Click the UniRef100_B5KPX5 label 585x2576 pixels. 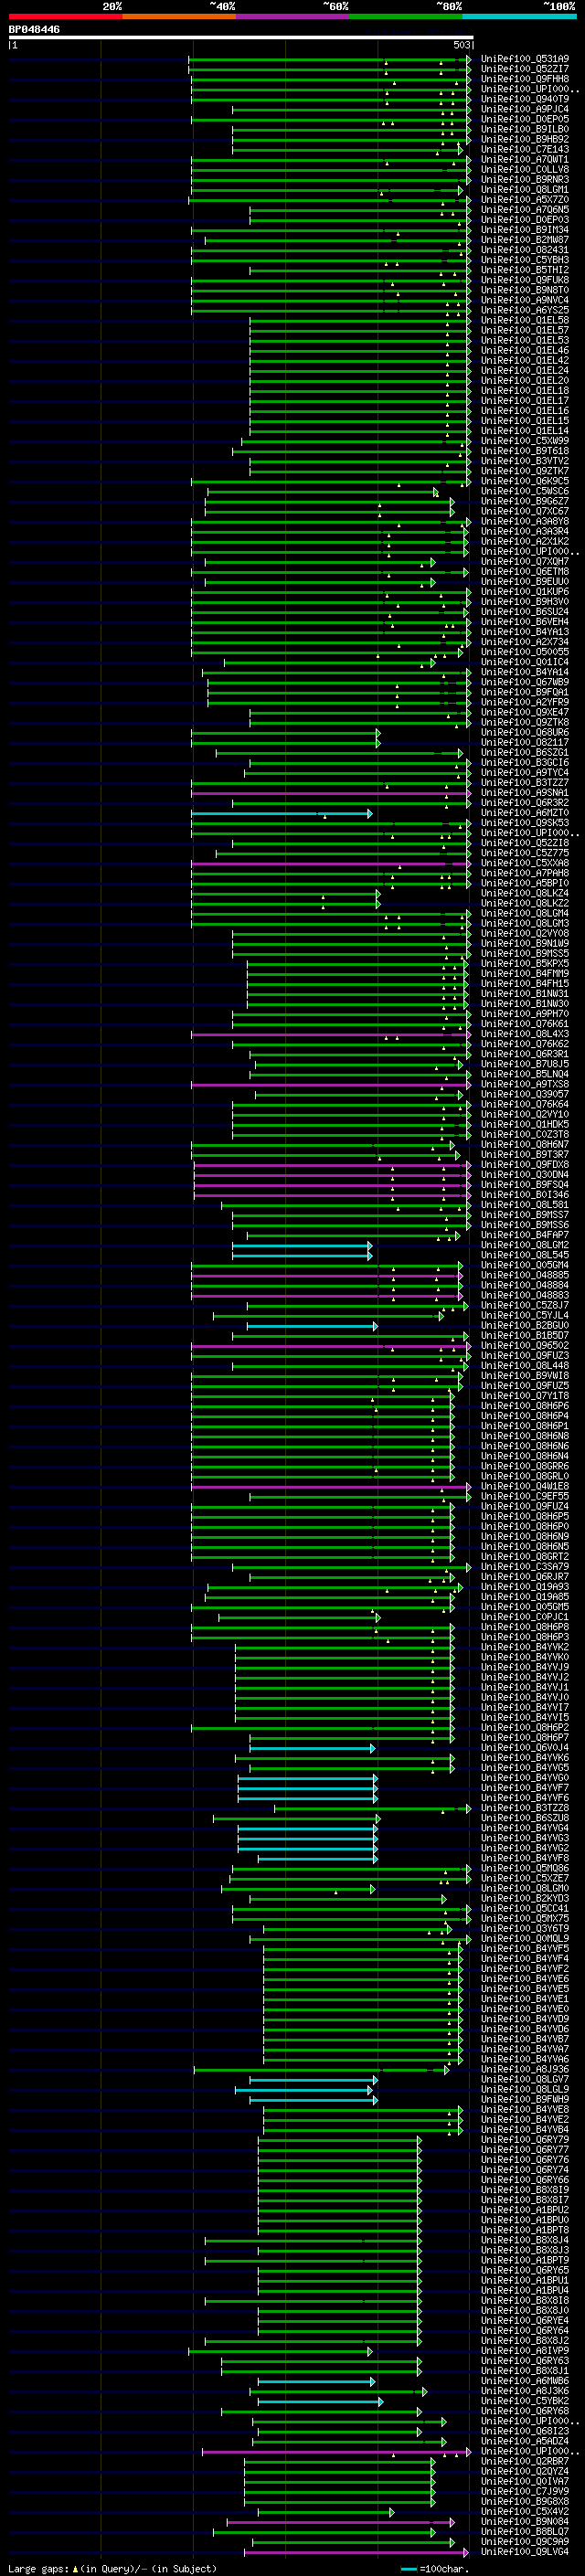(x=525, y=964)
